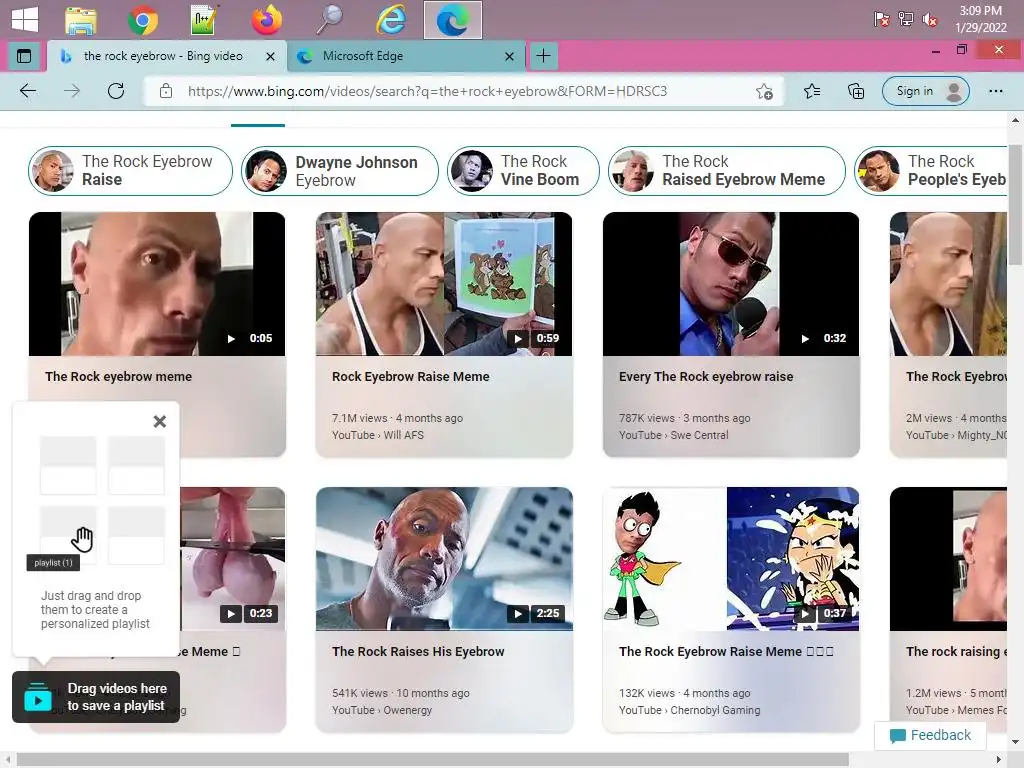Open File Explorer from the taskbar
The width and height of the screenshot is (1024, 768).
[x=81, y=20]
